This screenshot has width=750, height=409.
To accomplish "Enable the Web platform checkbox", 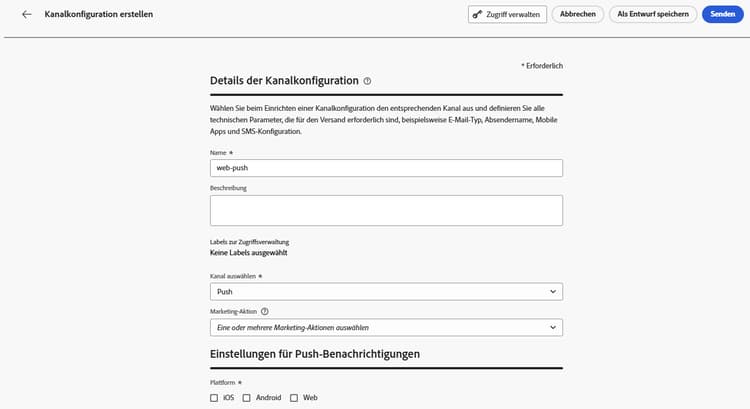I will click(294, 398).
